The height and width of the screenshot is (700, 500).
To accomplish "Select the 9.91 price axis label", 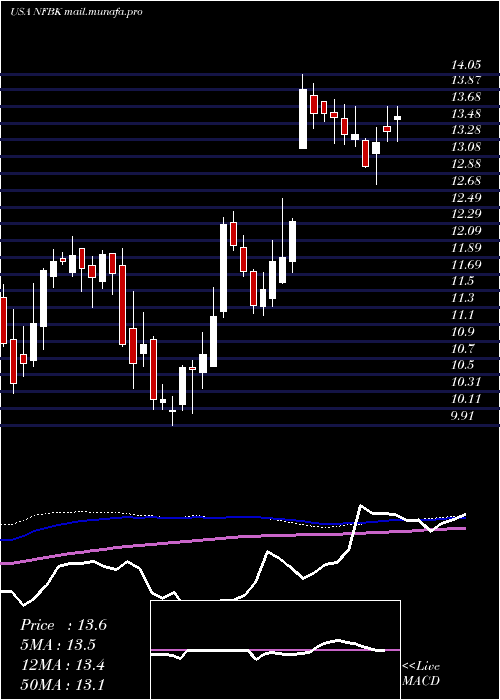I will pyautogui.click(x=463, y=416).
